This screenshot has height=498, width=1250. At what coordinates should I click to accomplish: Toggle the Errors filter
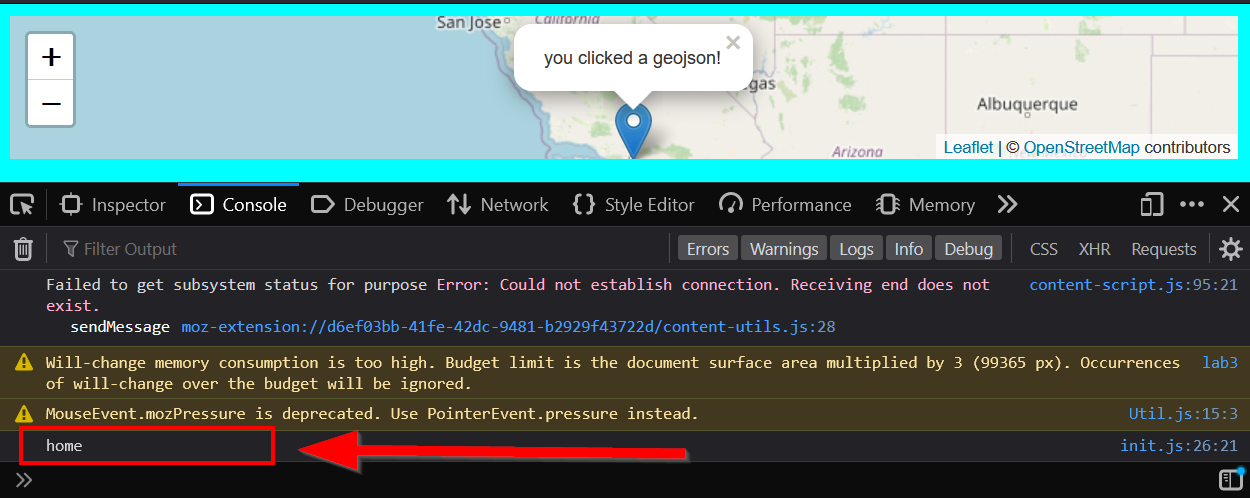point(708,249)
